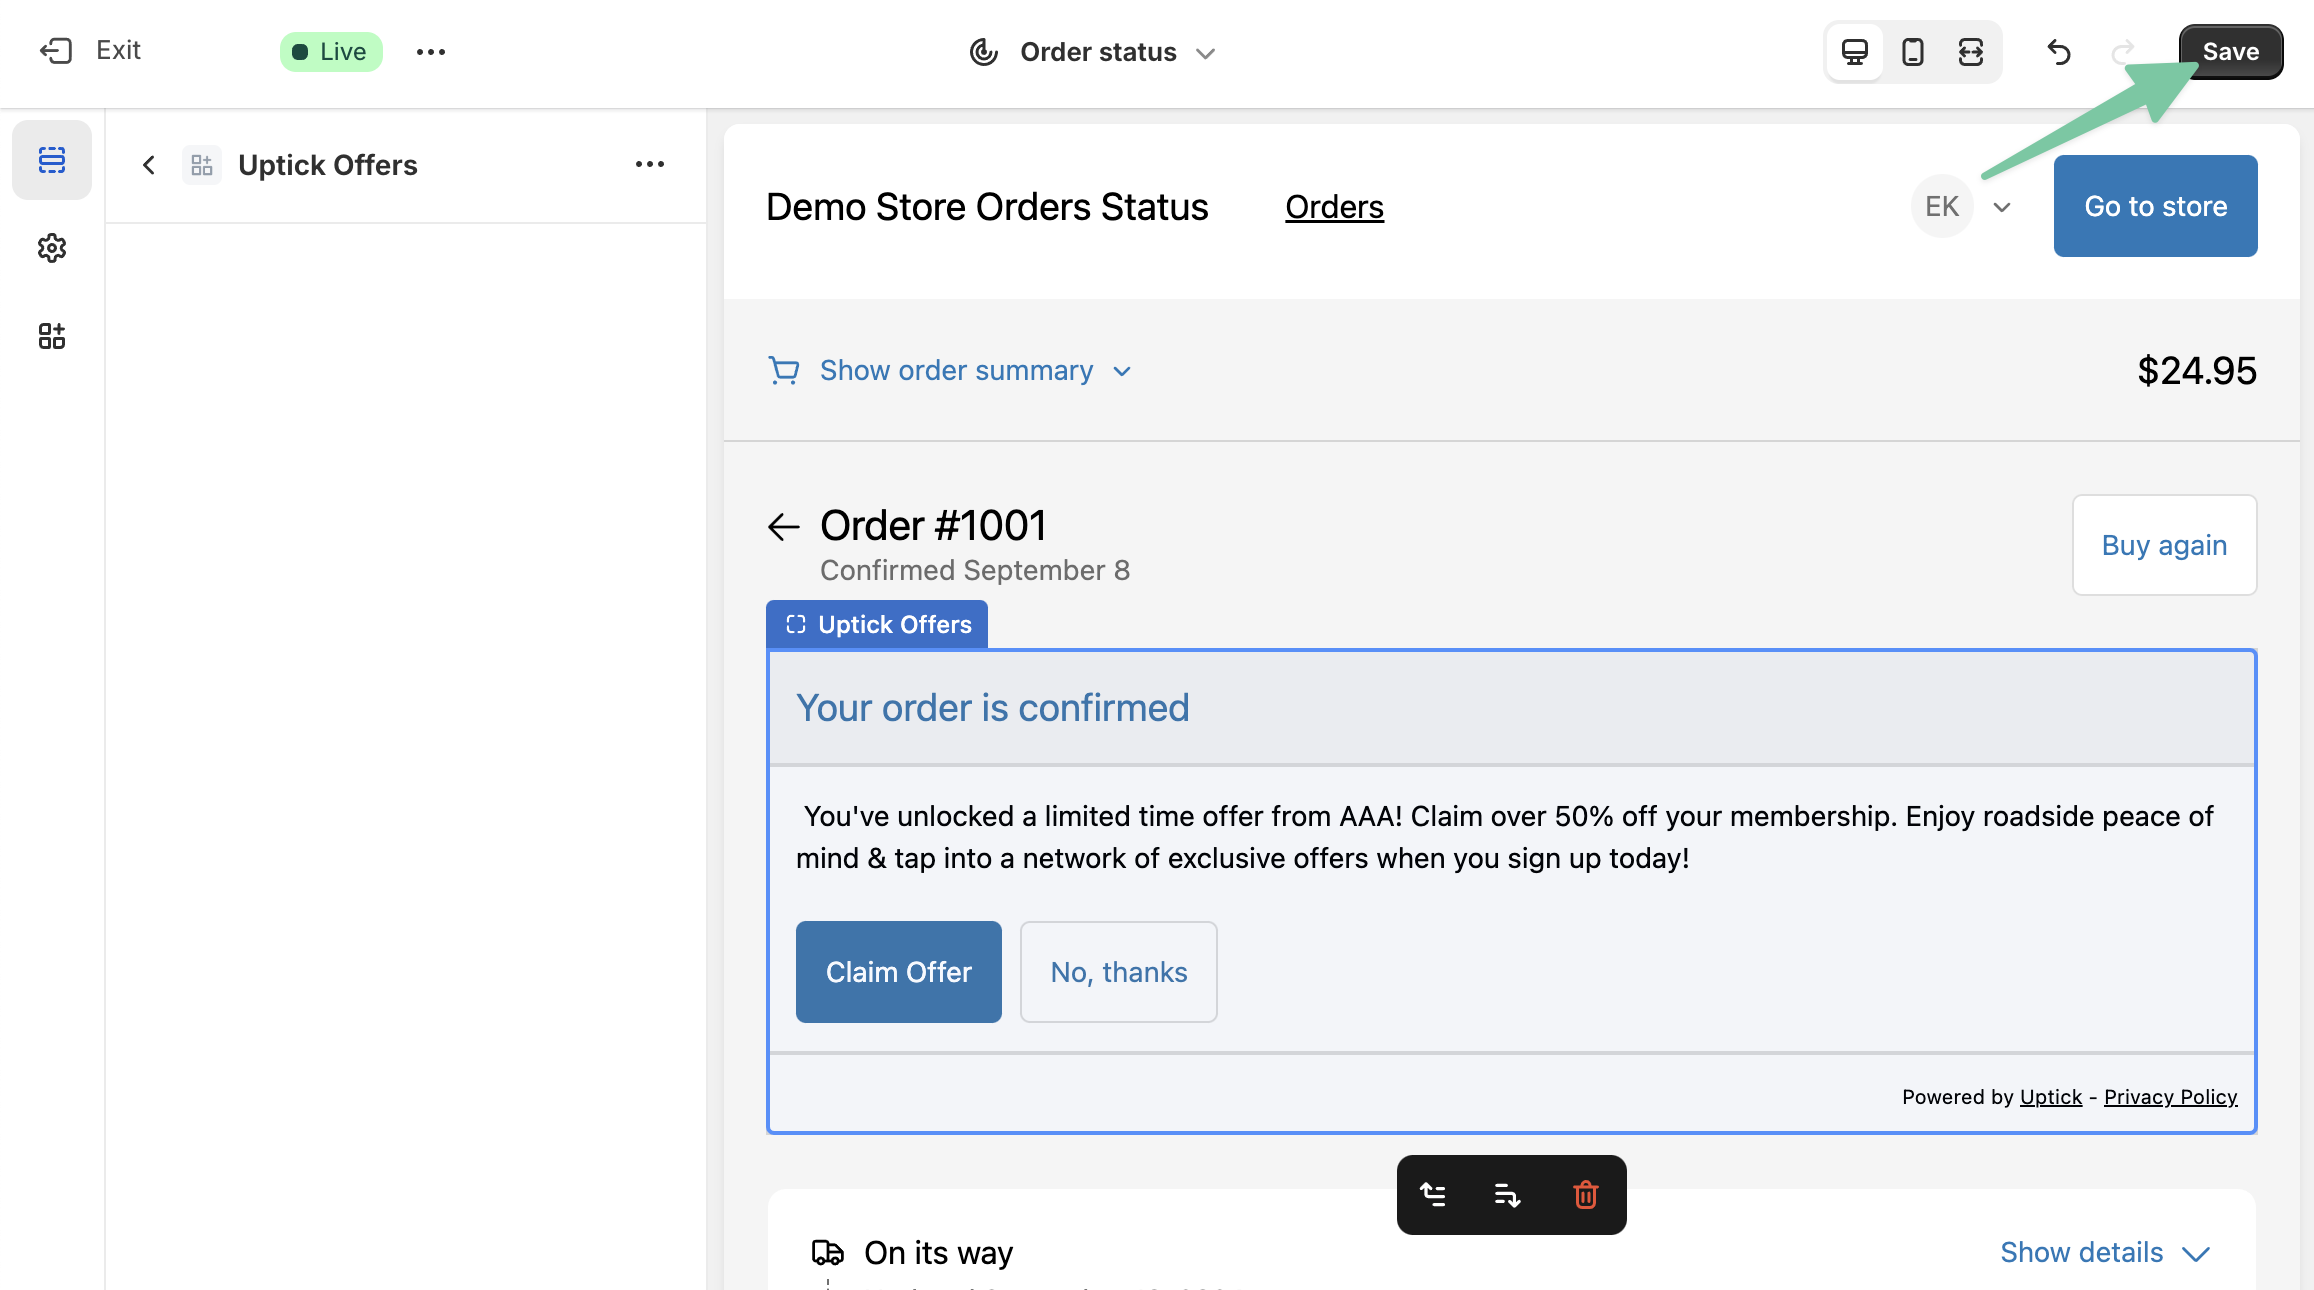Go back with the Order #1001 arrow

pyautogui.click(x=784, y=526)
